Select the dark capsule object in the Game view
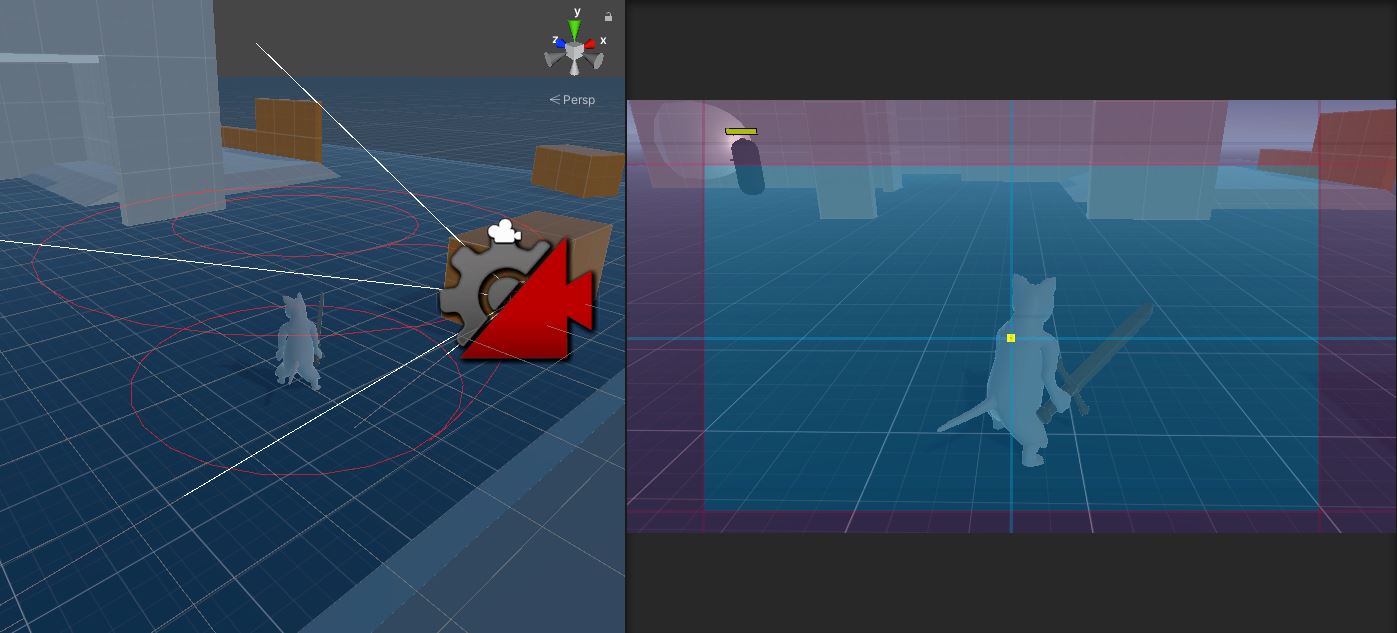 click(748, 167)
